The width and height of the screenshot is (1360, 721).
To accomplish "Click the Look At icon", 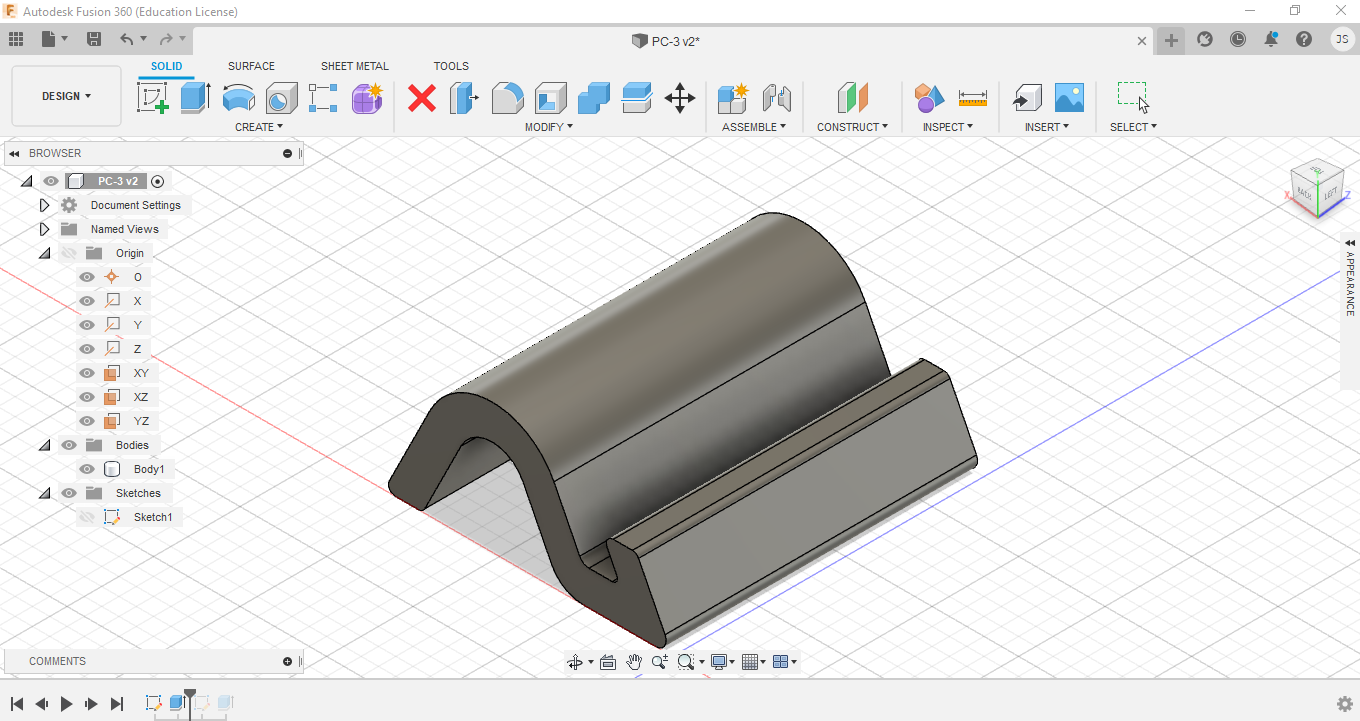I will click(607, 662).
